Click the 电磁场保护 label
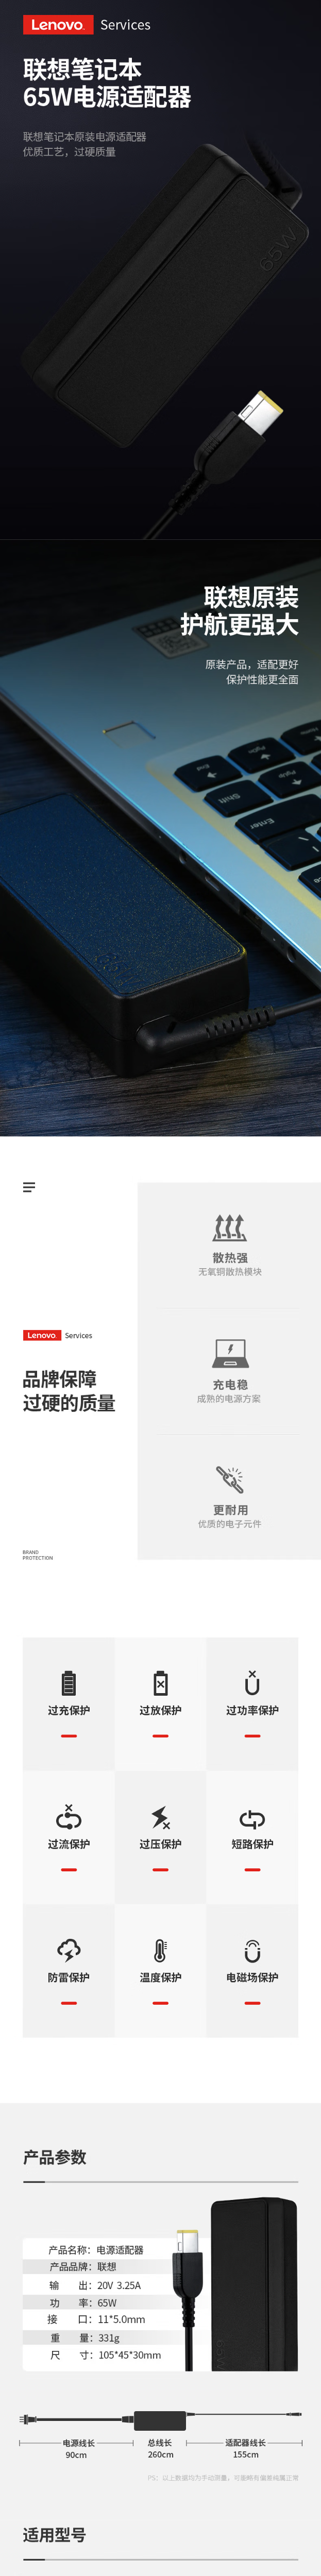The height and width of the screenshot is (2576, 321). pyautogui.click(x=252, y=1977)
